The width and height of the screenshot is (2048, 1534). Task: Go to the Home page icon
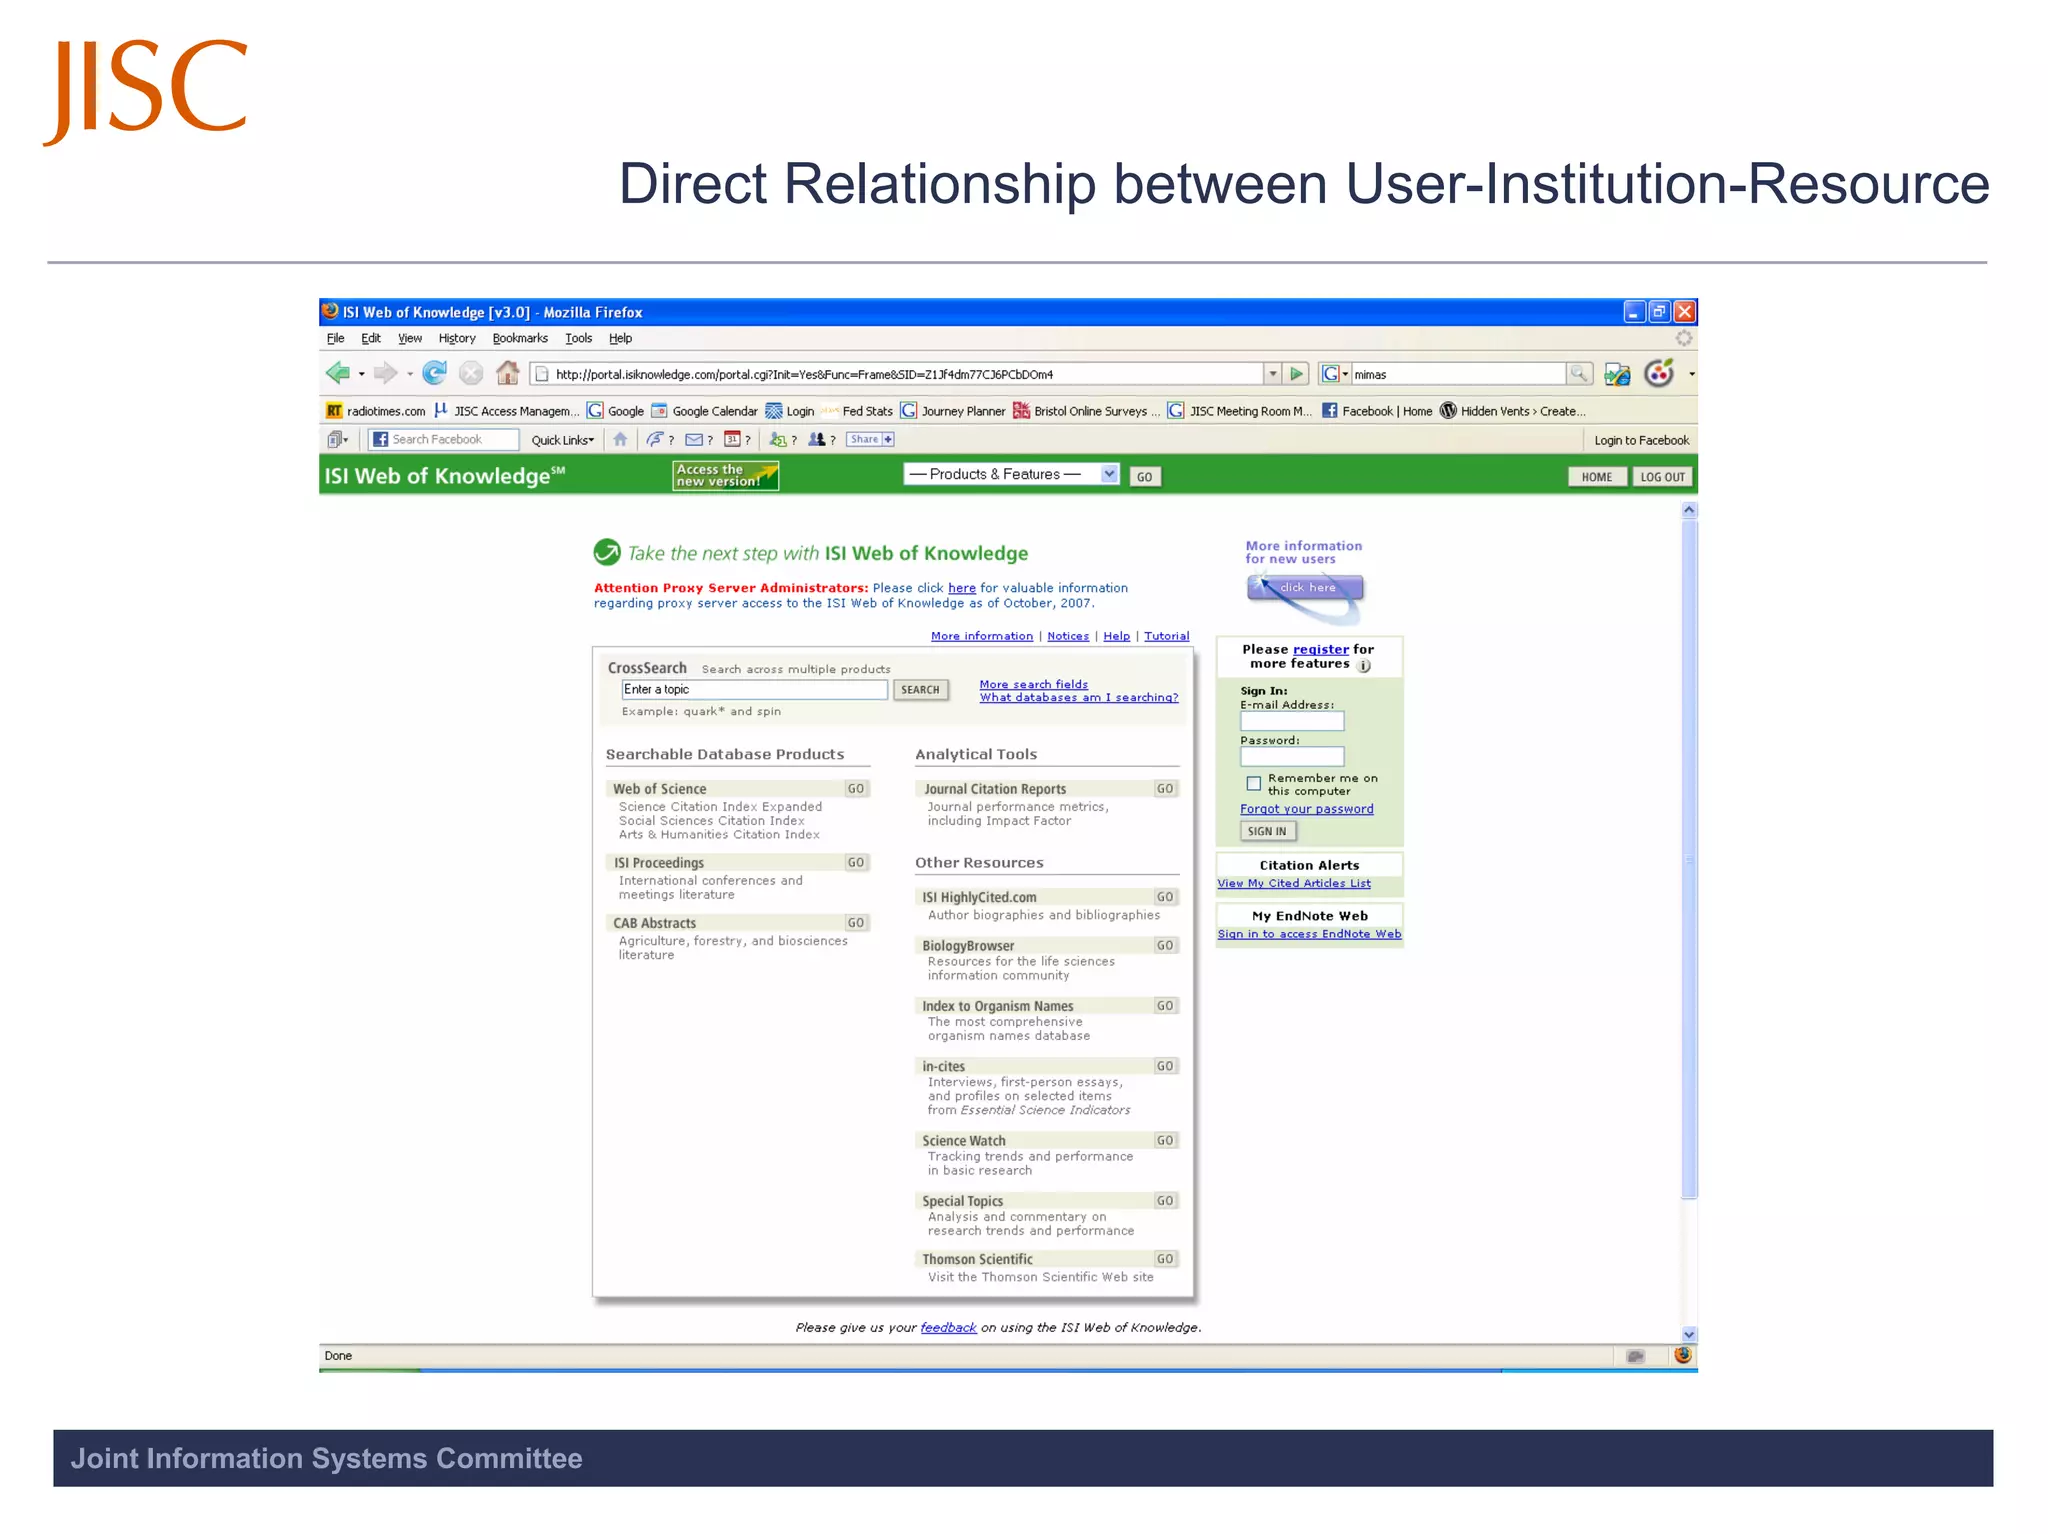(508, 374)
